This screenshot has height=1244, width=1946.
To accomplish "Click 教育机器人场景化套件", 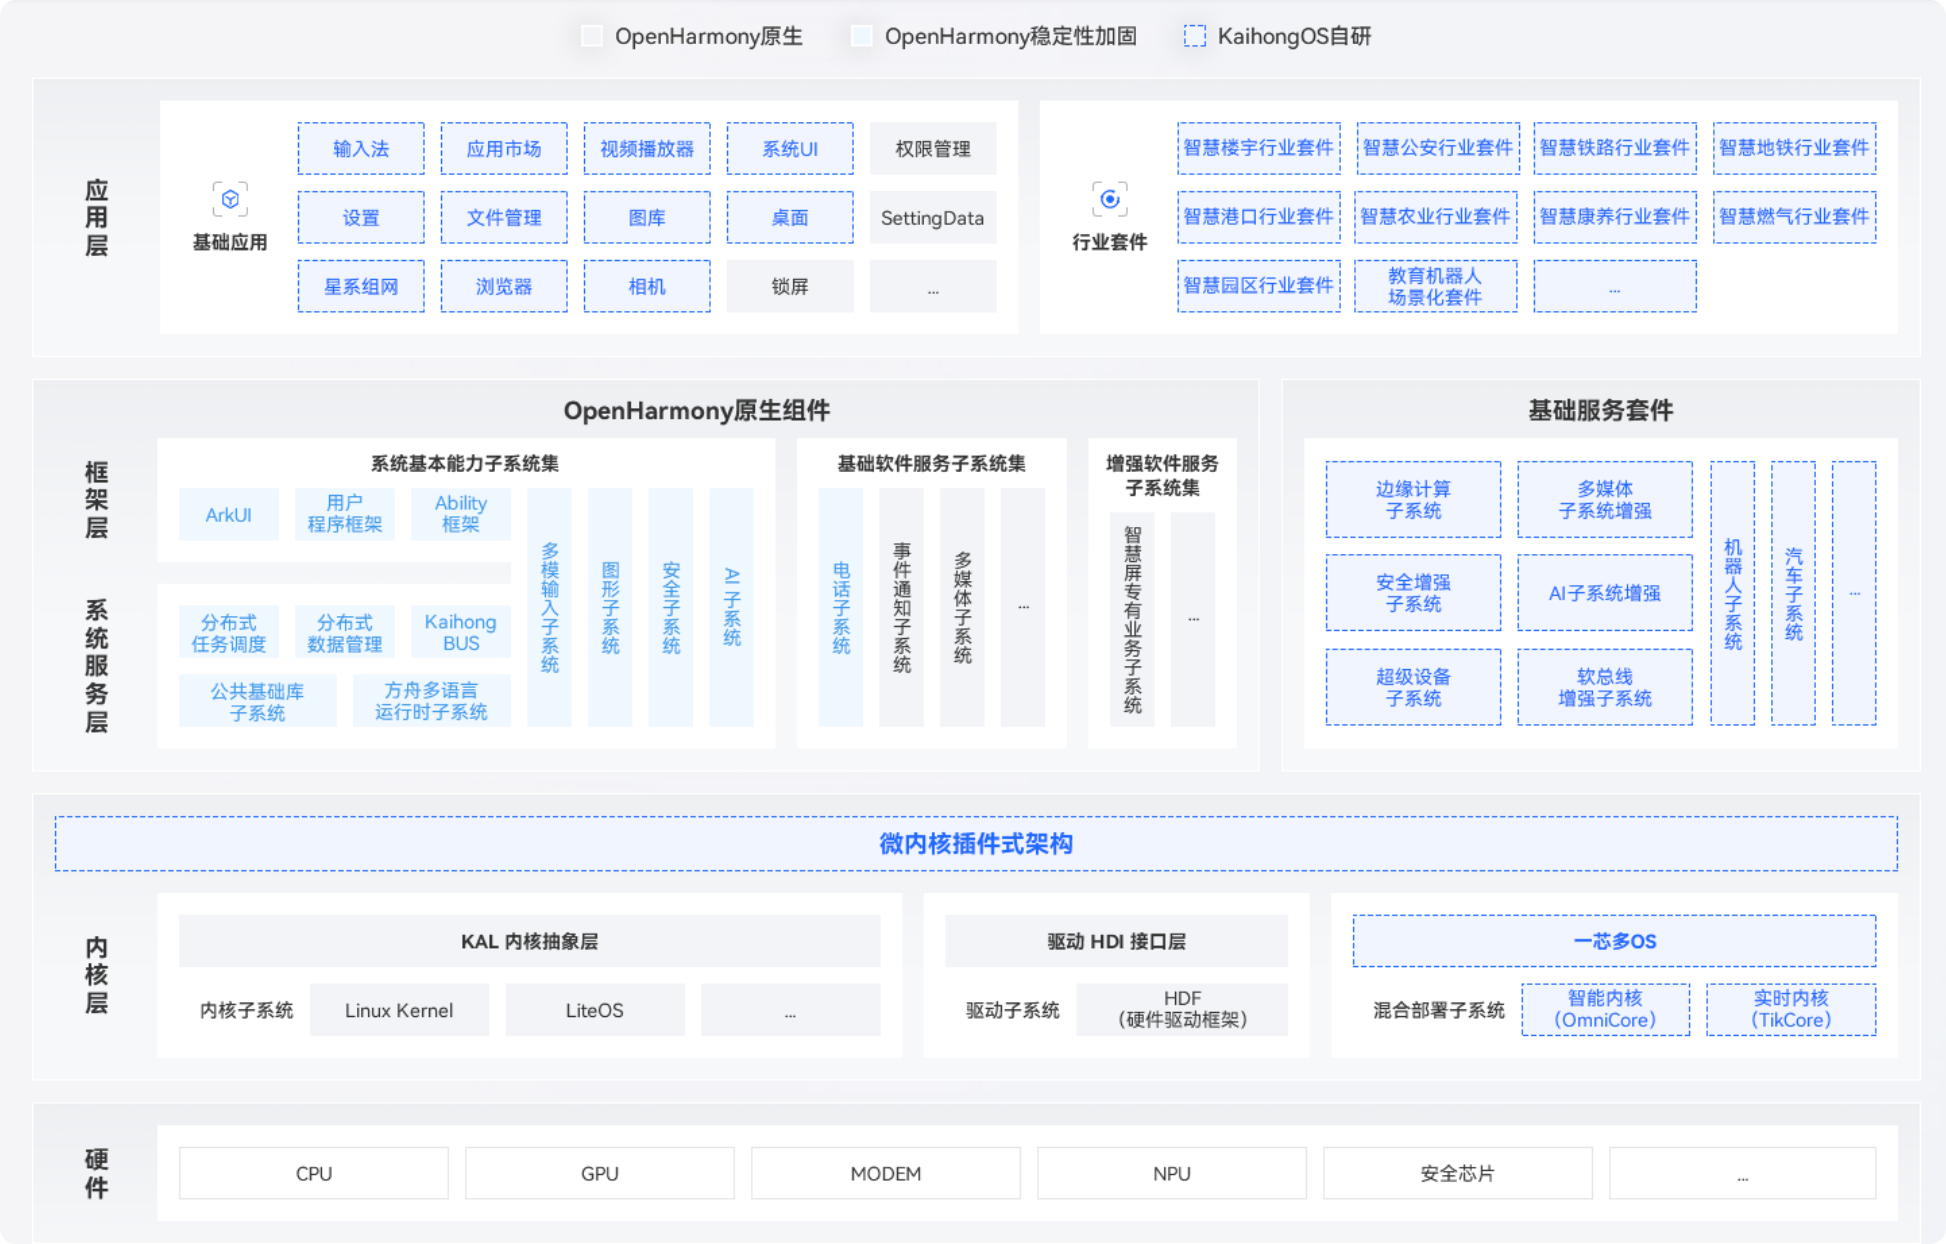I will coord(1436,286).
